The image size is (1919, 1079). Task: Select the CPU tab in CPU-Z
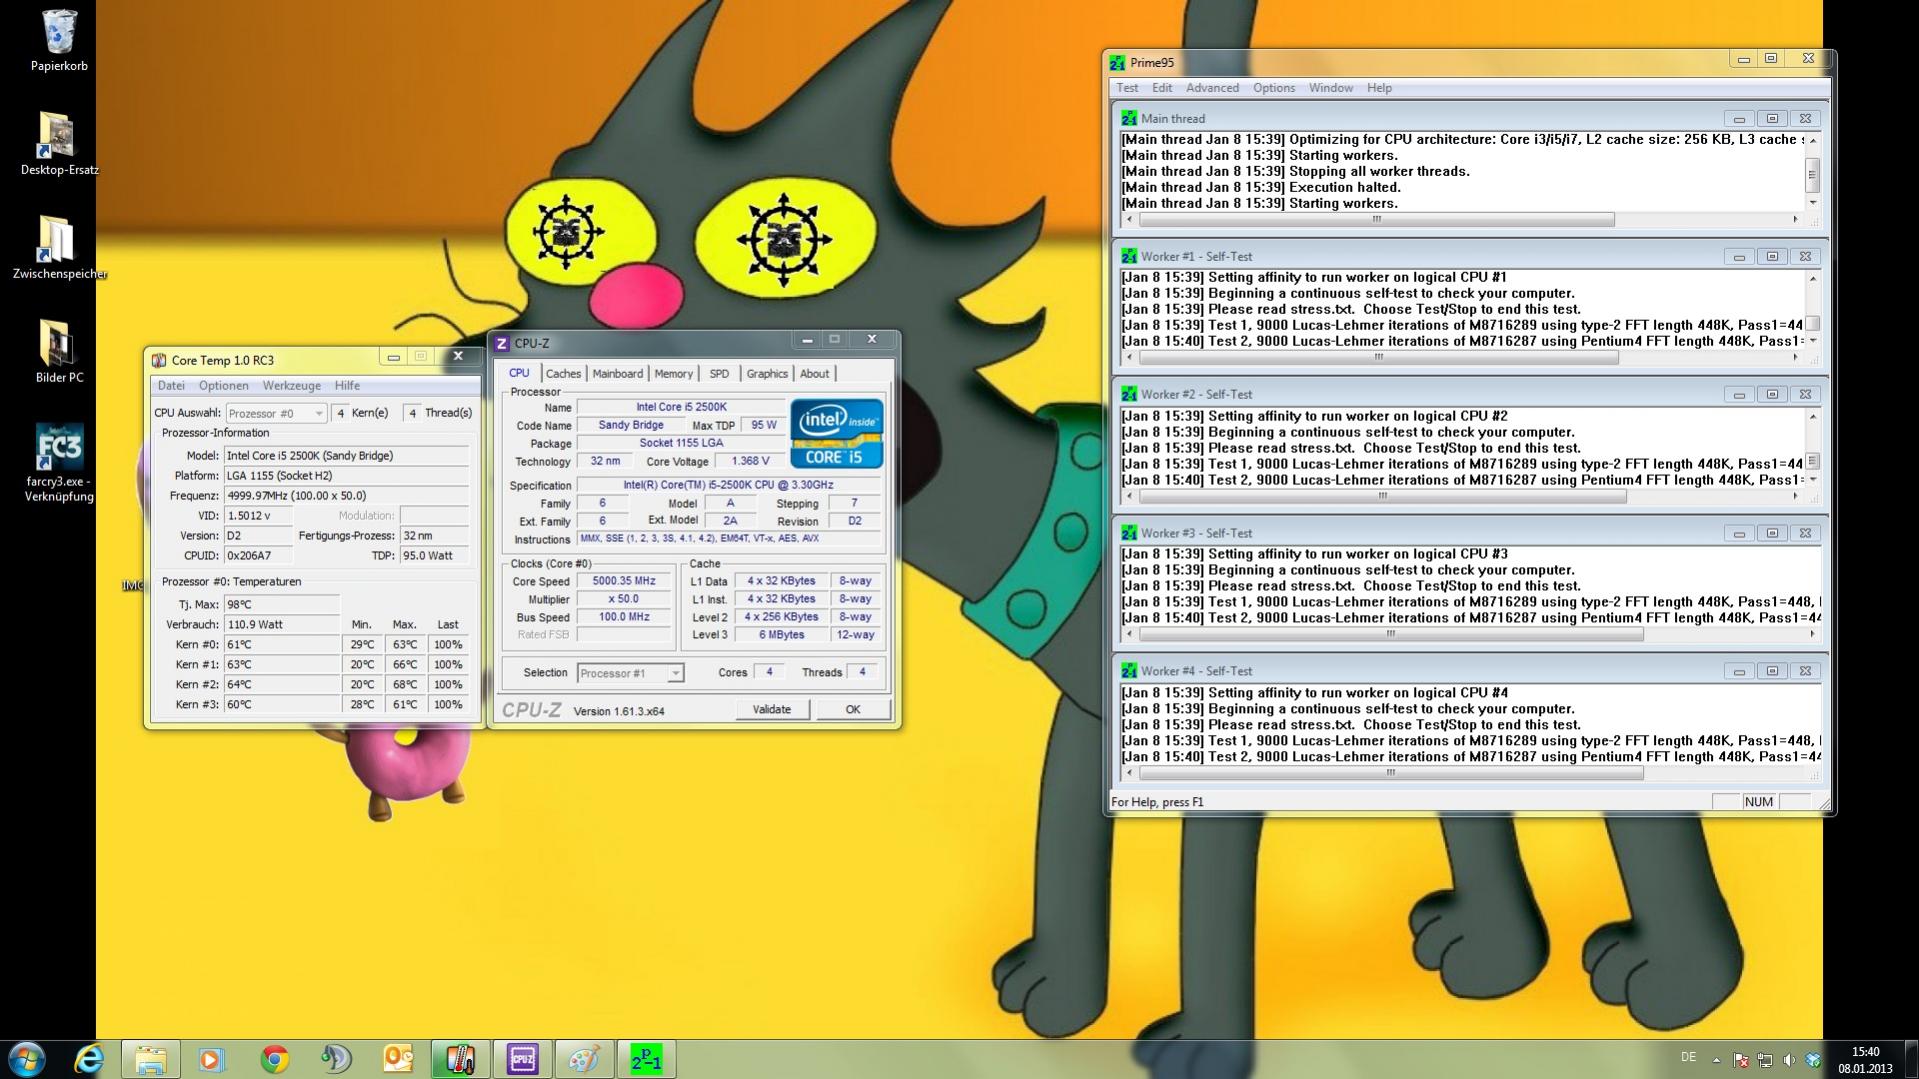[519, 373]
